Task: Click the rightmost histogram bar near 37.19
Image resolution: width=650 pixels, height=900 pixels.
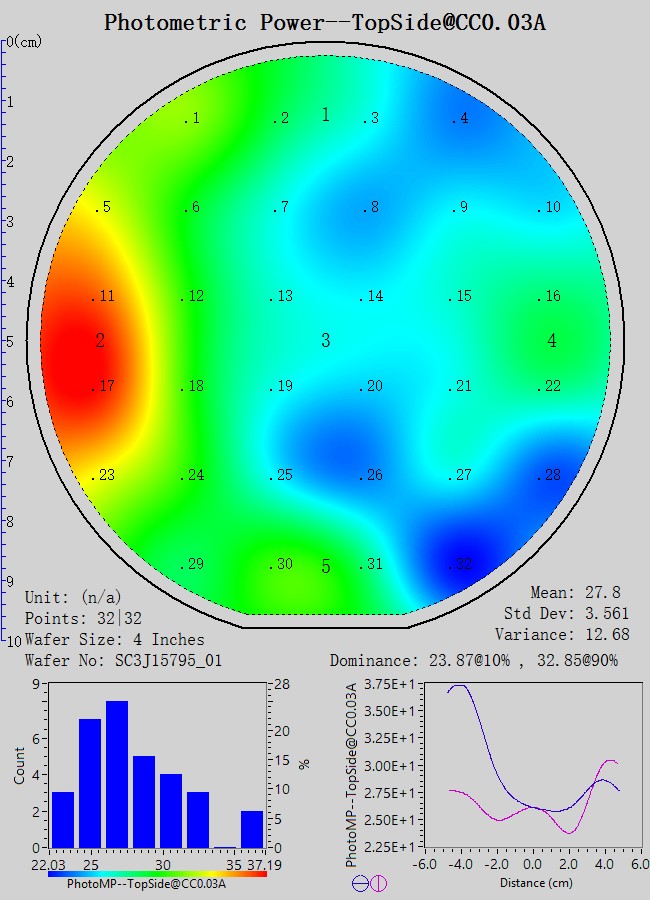Action: coord(252,829)
